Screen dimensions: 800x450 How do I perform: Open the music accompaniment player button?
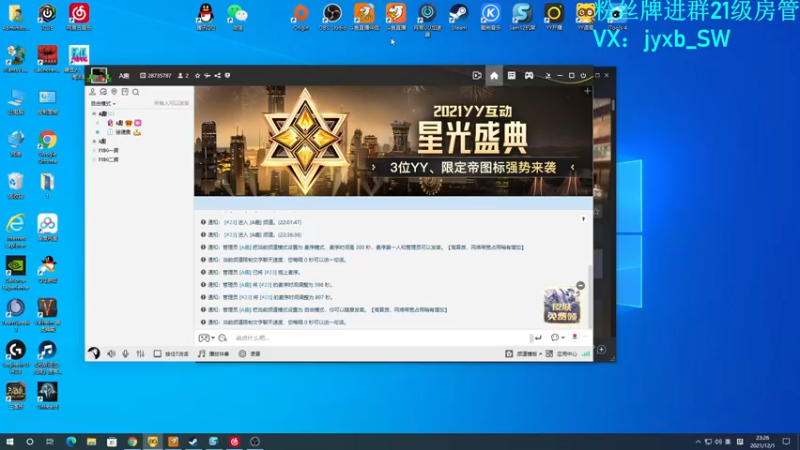(x=214, y=354)
